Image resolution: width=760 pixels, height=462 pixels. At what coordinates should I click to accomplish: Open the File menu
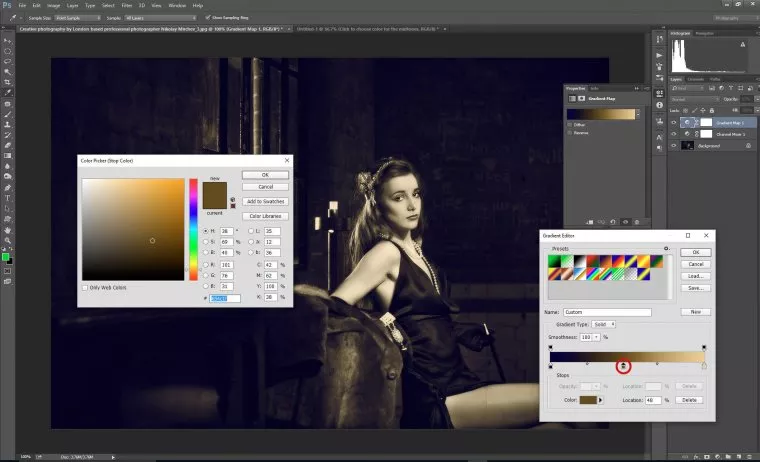22,5
